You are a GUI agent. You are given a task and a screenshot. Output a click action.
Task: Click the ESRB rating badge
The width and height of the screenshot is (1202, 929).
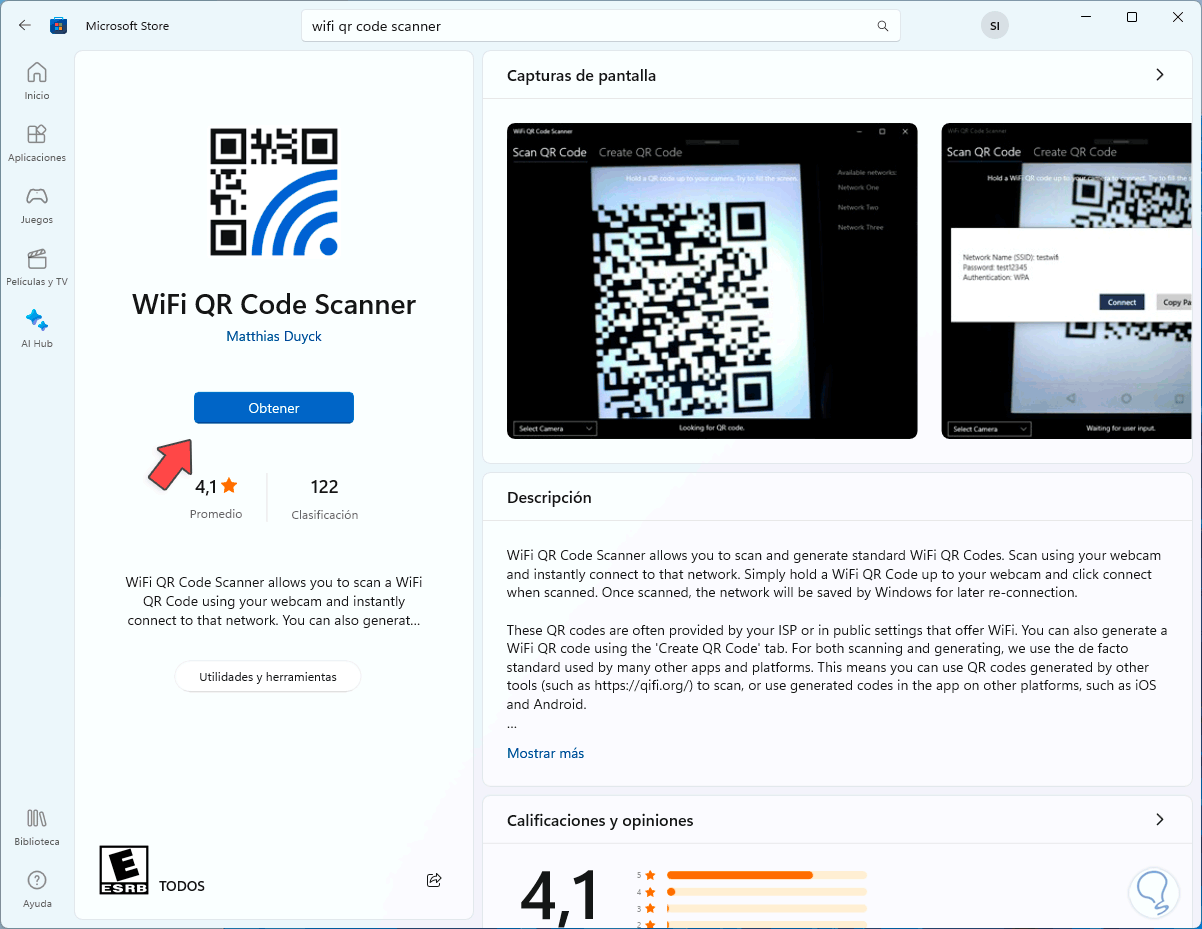pos(124,870)
